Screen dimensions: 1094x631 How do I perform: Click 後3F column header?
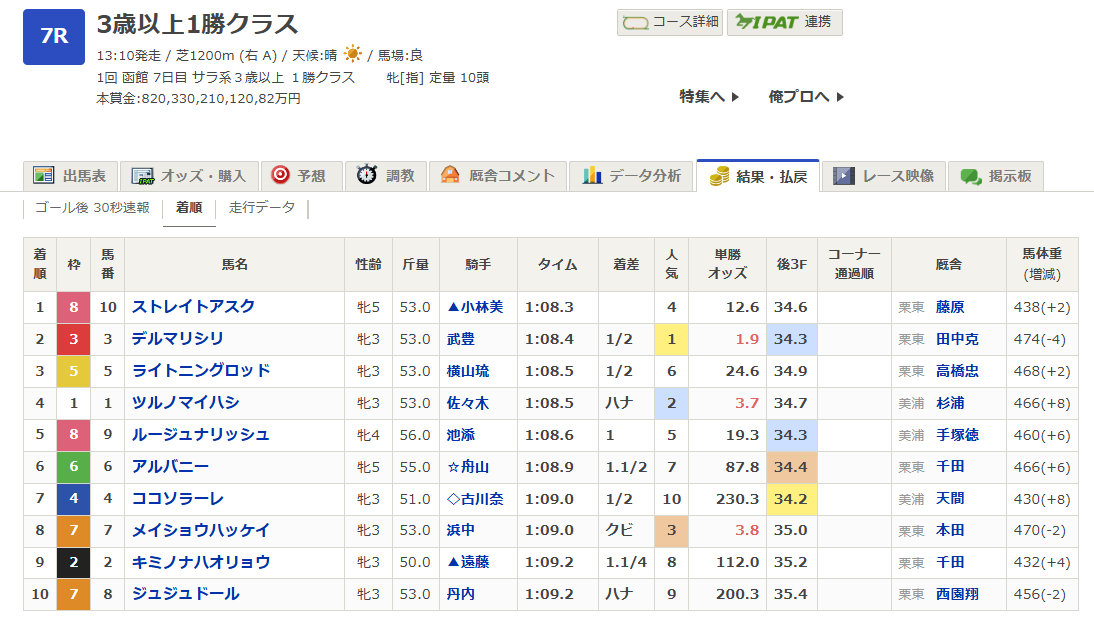[791, 265]
